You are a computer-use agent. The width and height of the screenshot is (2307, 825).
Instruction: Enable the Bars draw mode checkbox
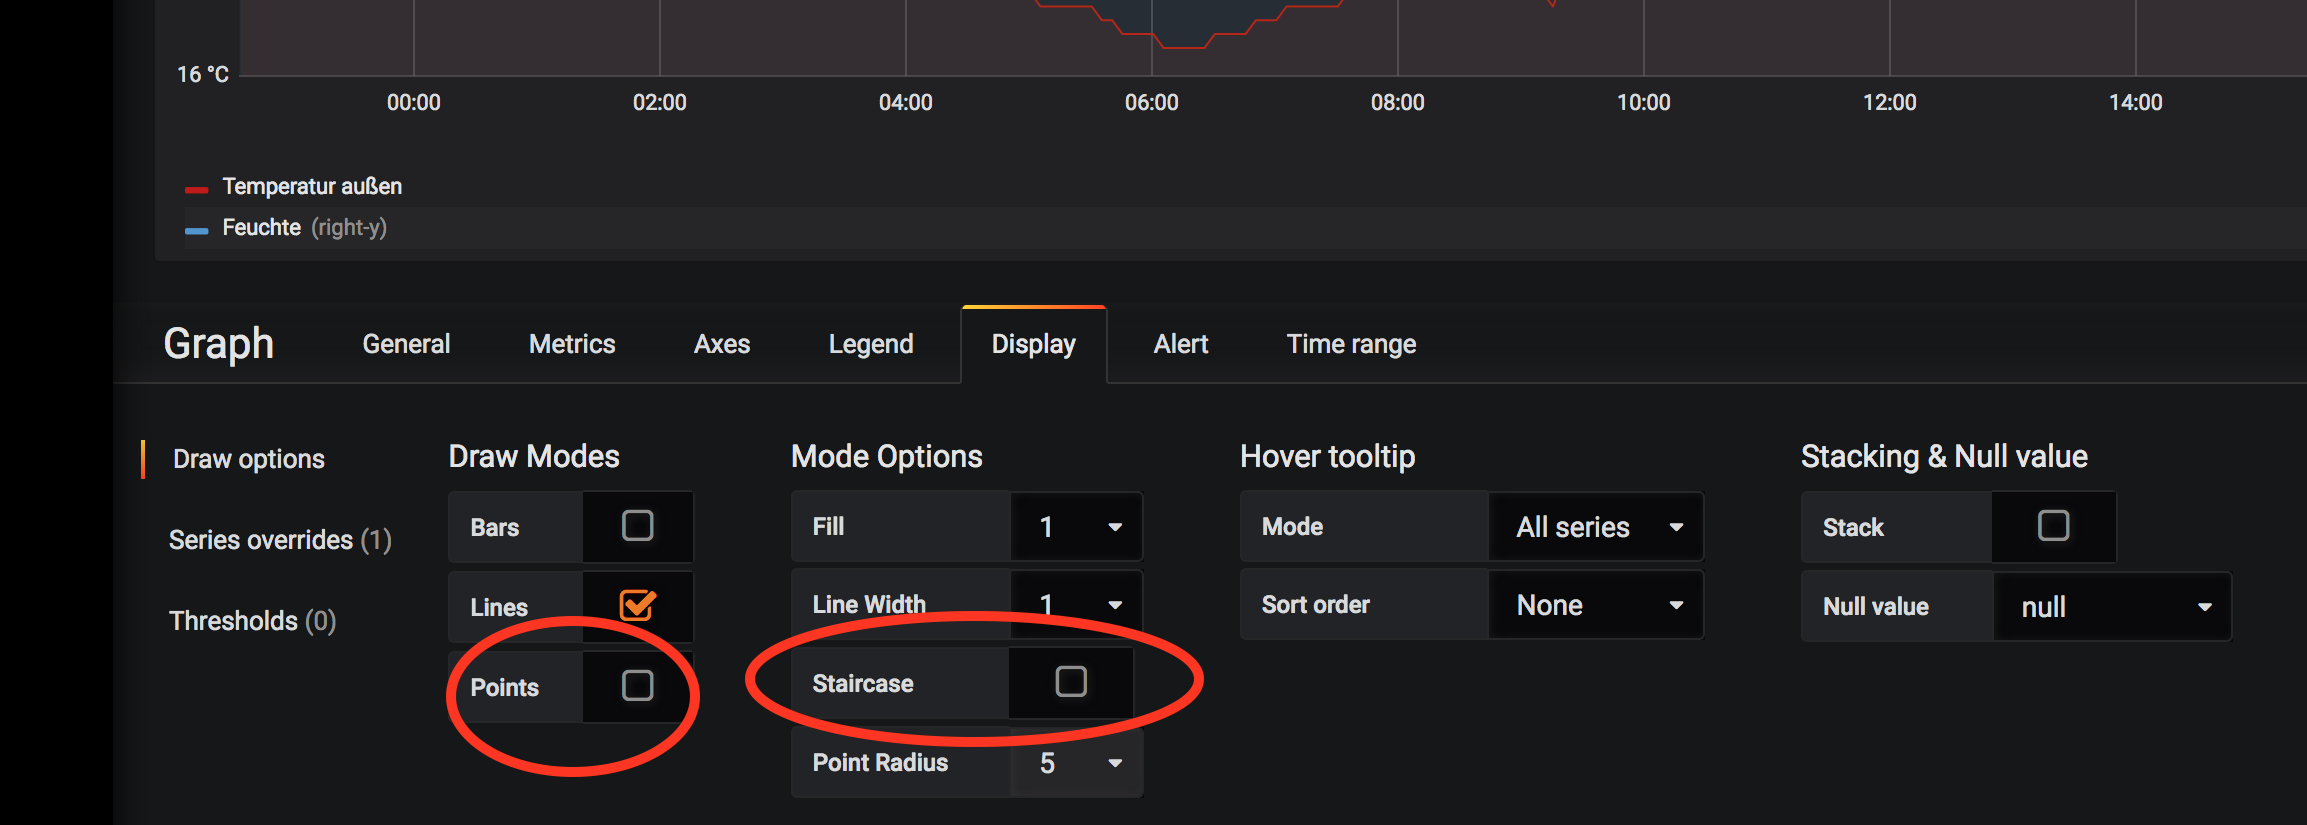(x=637, y=526)
